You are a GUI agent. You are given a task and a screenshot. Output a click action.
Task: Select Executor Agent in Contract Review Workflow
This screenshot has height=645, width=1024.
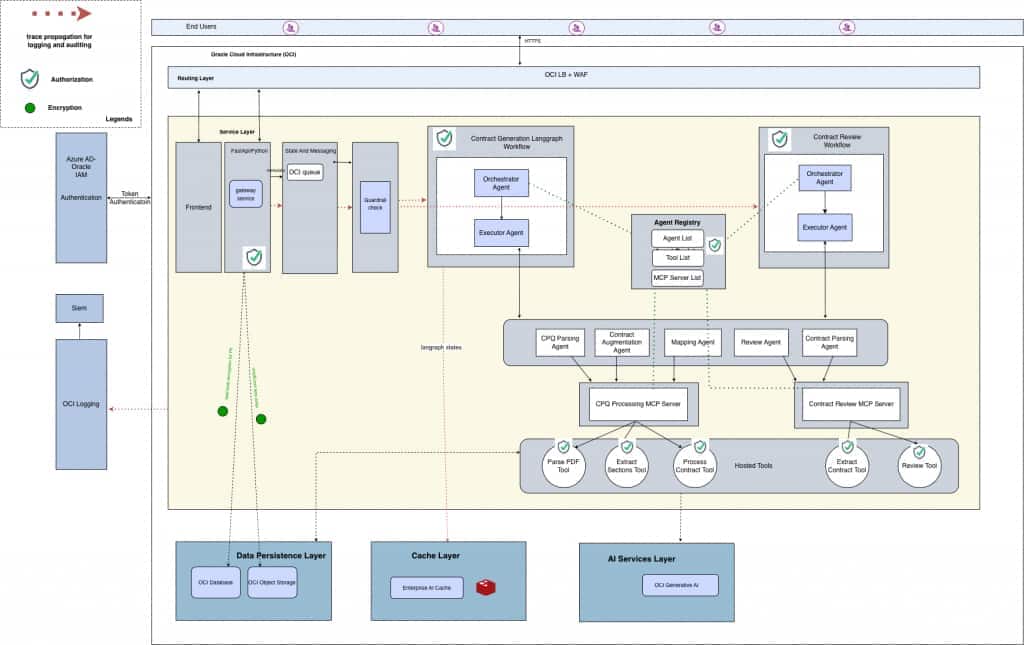(825, 227)
